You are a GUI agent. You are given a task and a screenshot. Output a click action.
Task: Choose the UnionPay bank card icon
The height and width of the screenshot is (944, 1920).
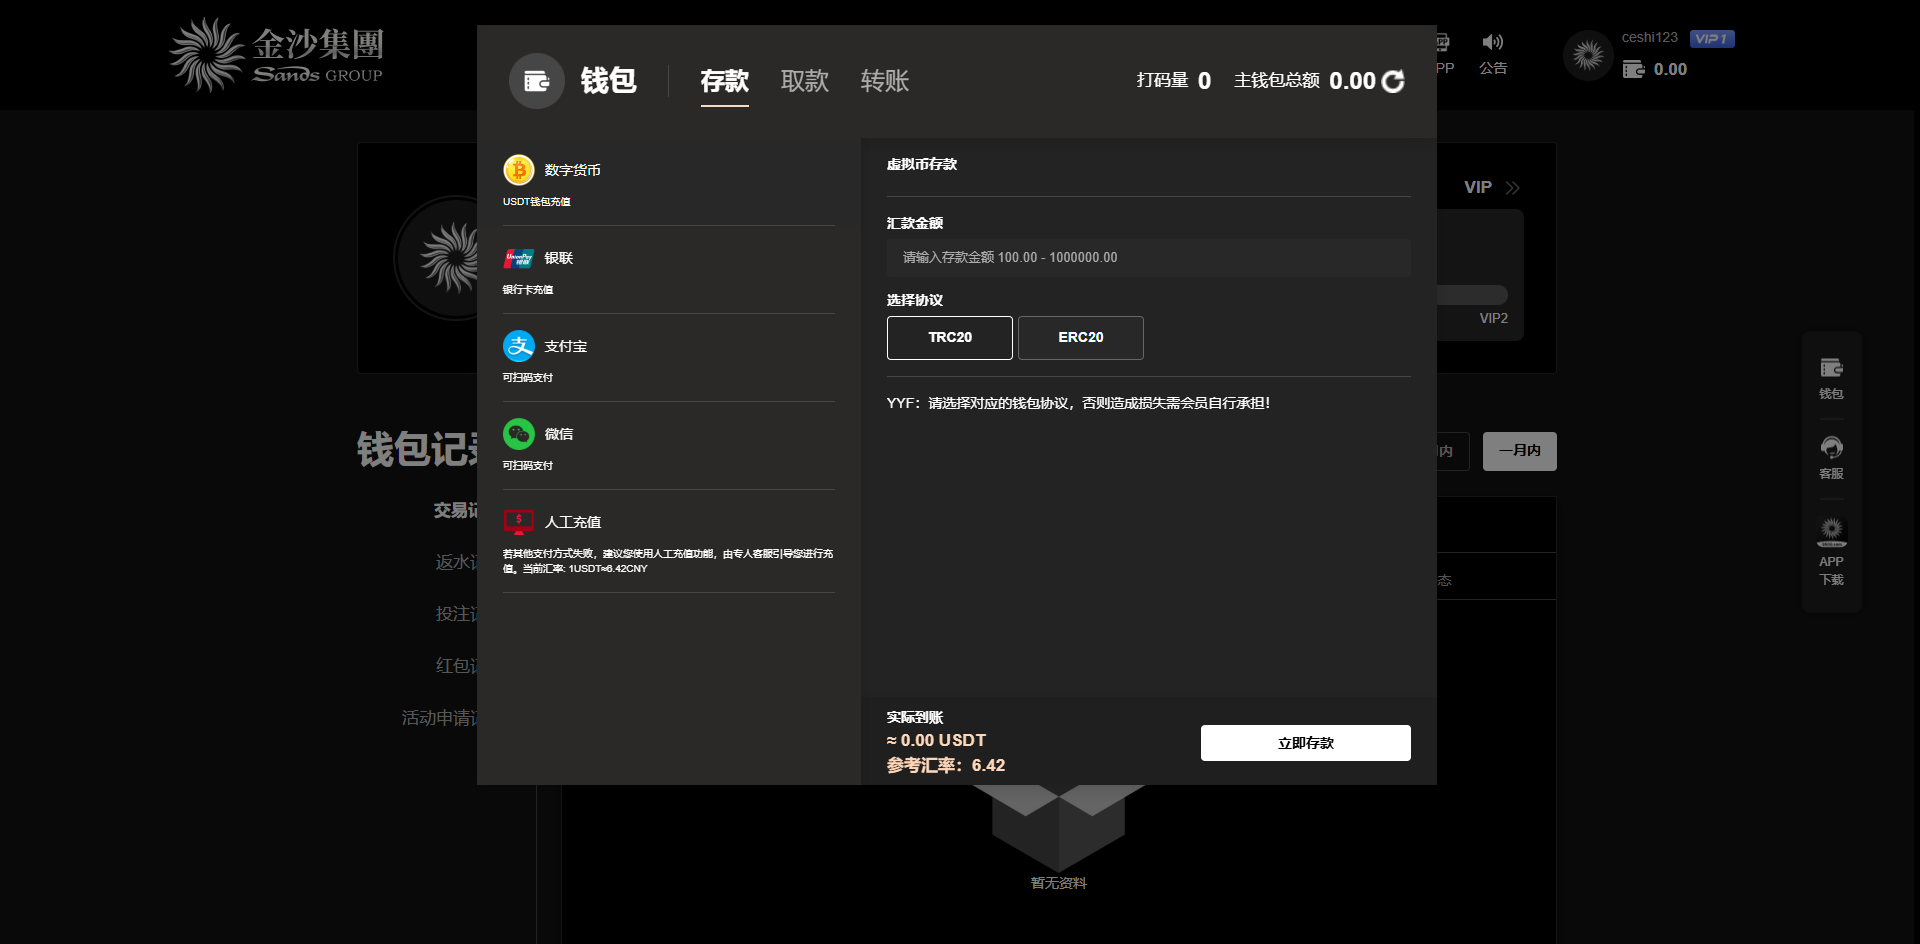pos(518,258)
